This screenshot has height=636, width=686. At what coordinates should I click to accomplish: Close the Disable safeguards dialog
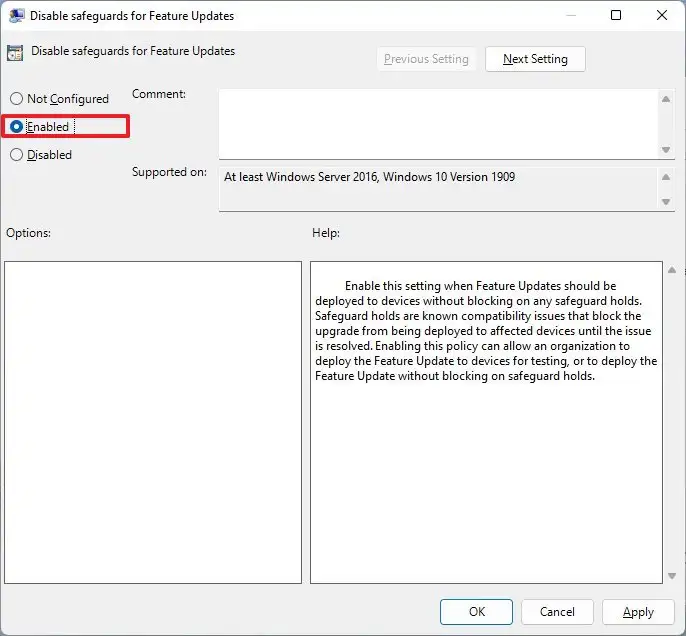661,16
